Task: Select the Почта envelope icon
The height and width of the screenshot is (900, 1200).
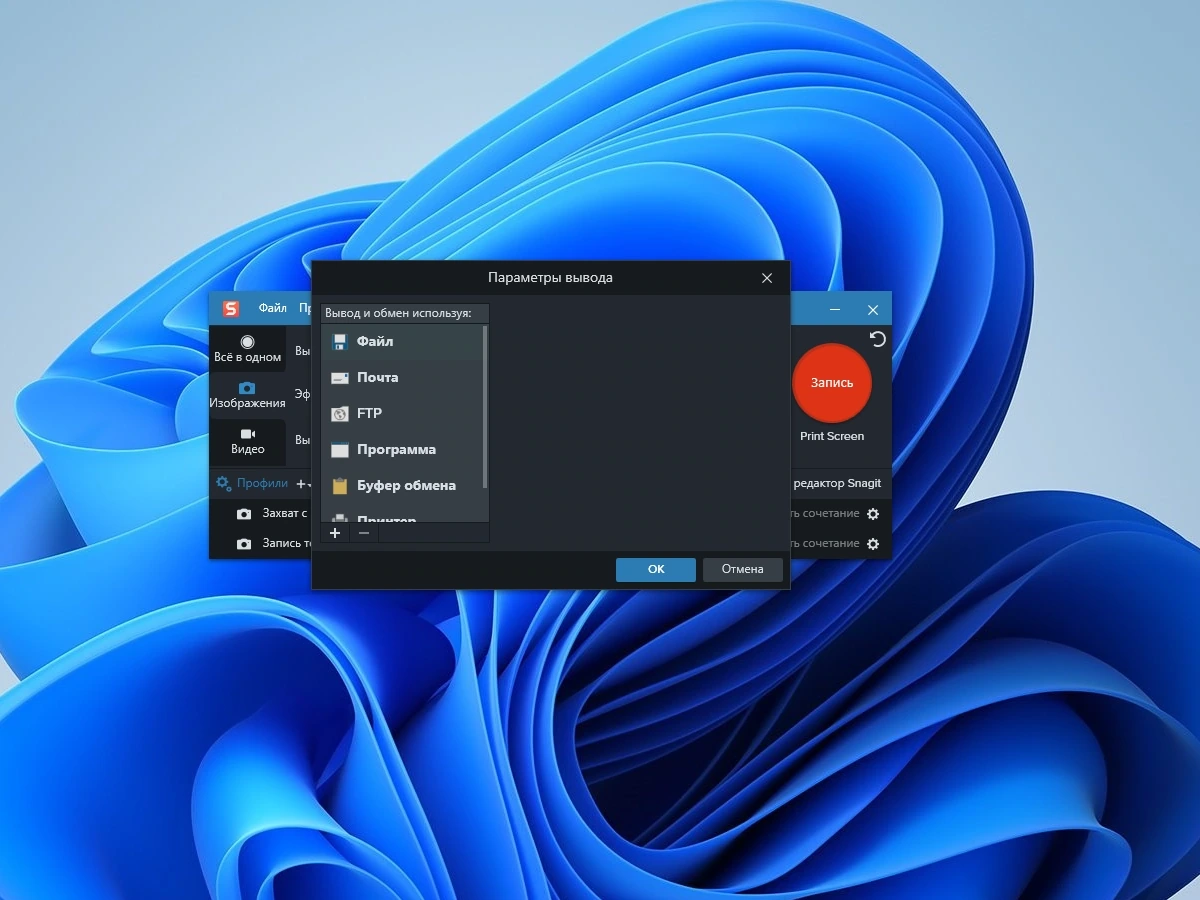Action: 340,377
